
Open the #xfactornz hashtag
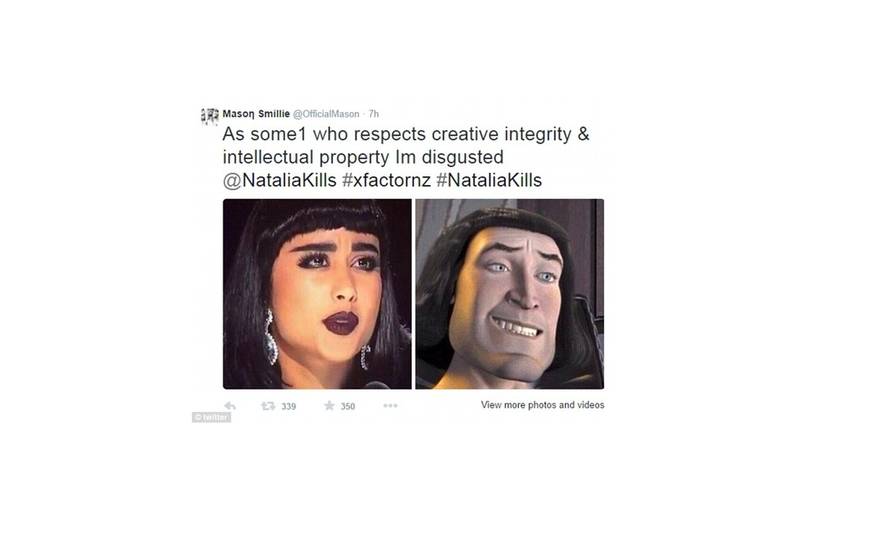pyautogui.click(x=387, y=180)
